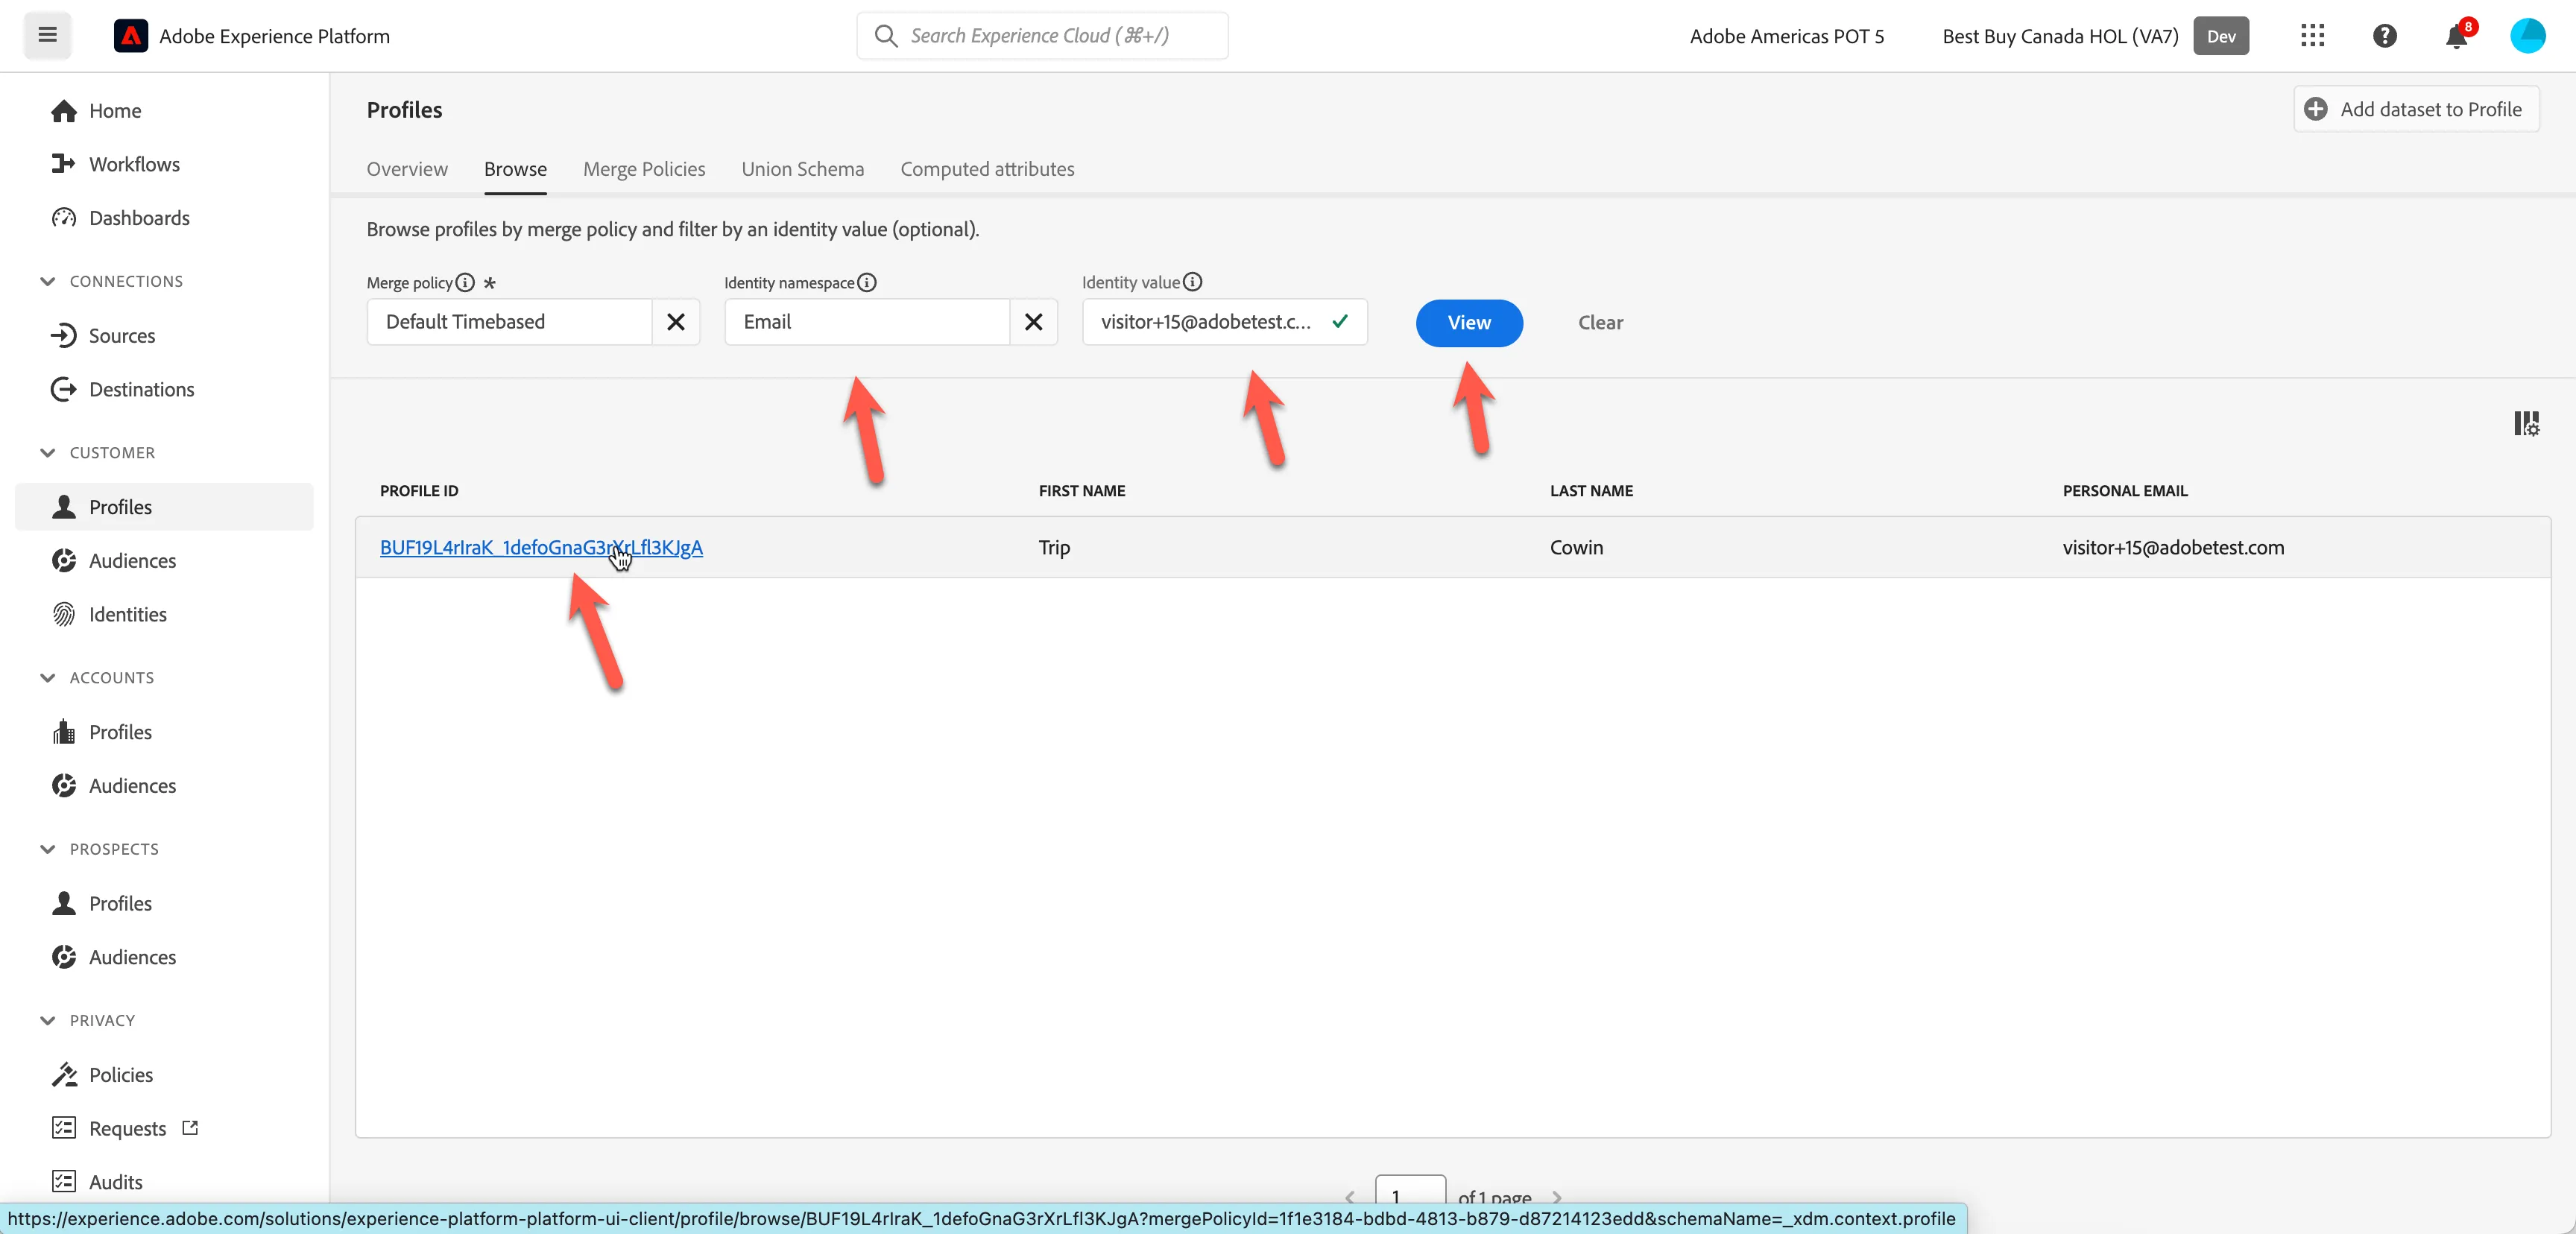Switch to Computed attributes tab

987,169
